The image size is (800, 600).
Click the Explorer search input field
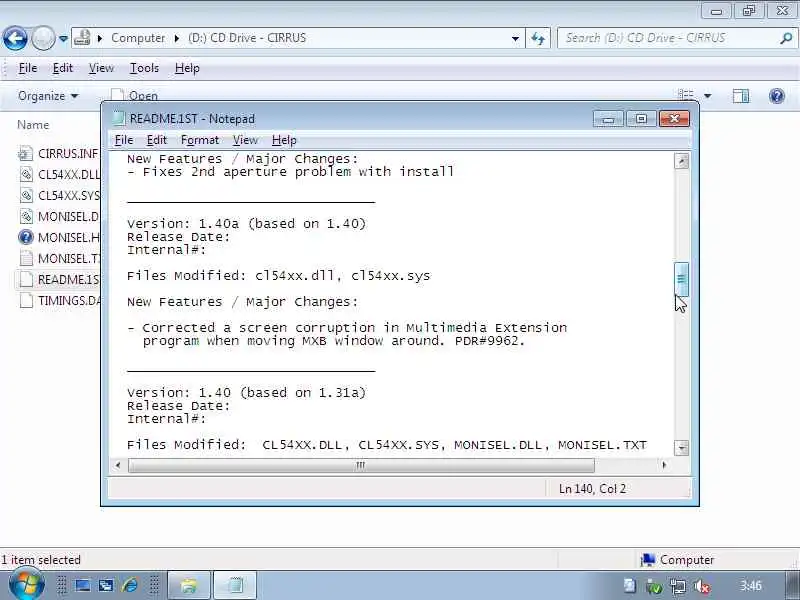pos(667,38)
